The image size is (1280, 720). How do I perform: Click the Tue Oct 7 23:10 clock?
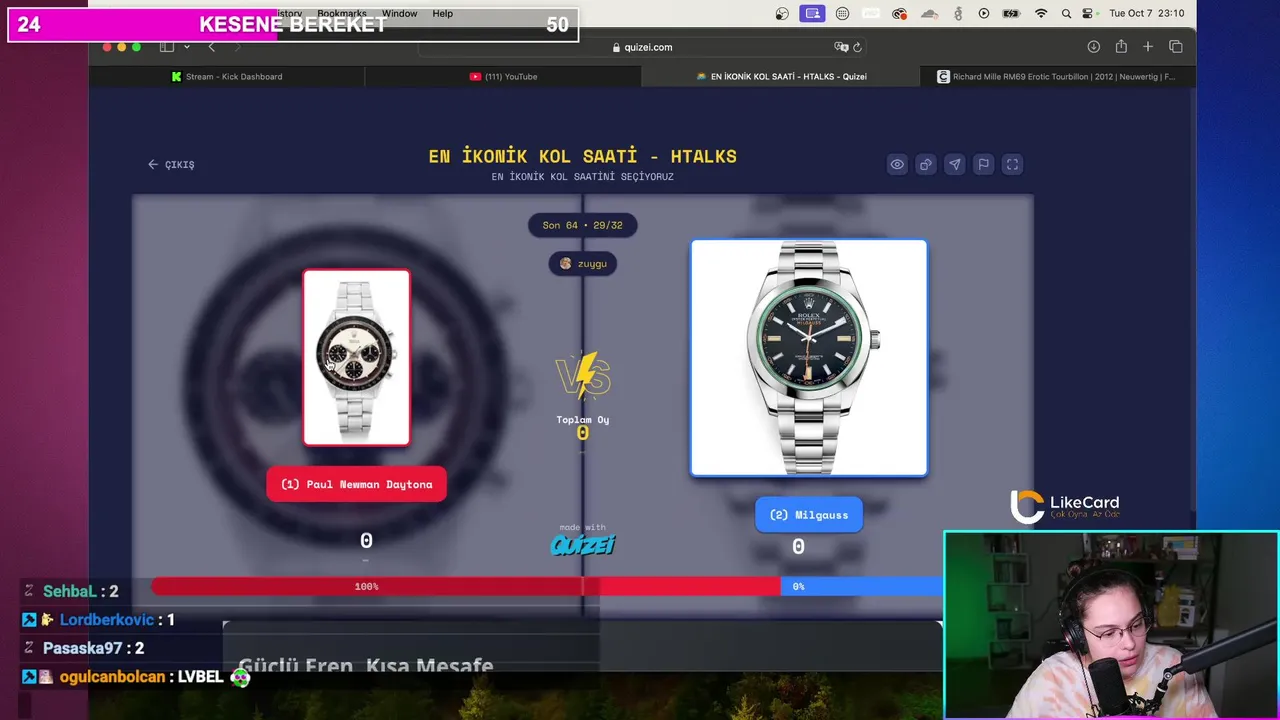tap(1147, 14)
